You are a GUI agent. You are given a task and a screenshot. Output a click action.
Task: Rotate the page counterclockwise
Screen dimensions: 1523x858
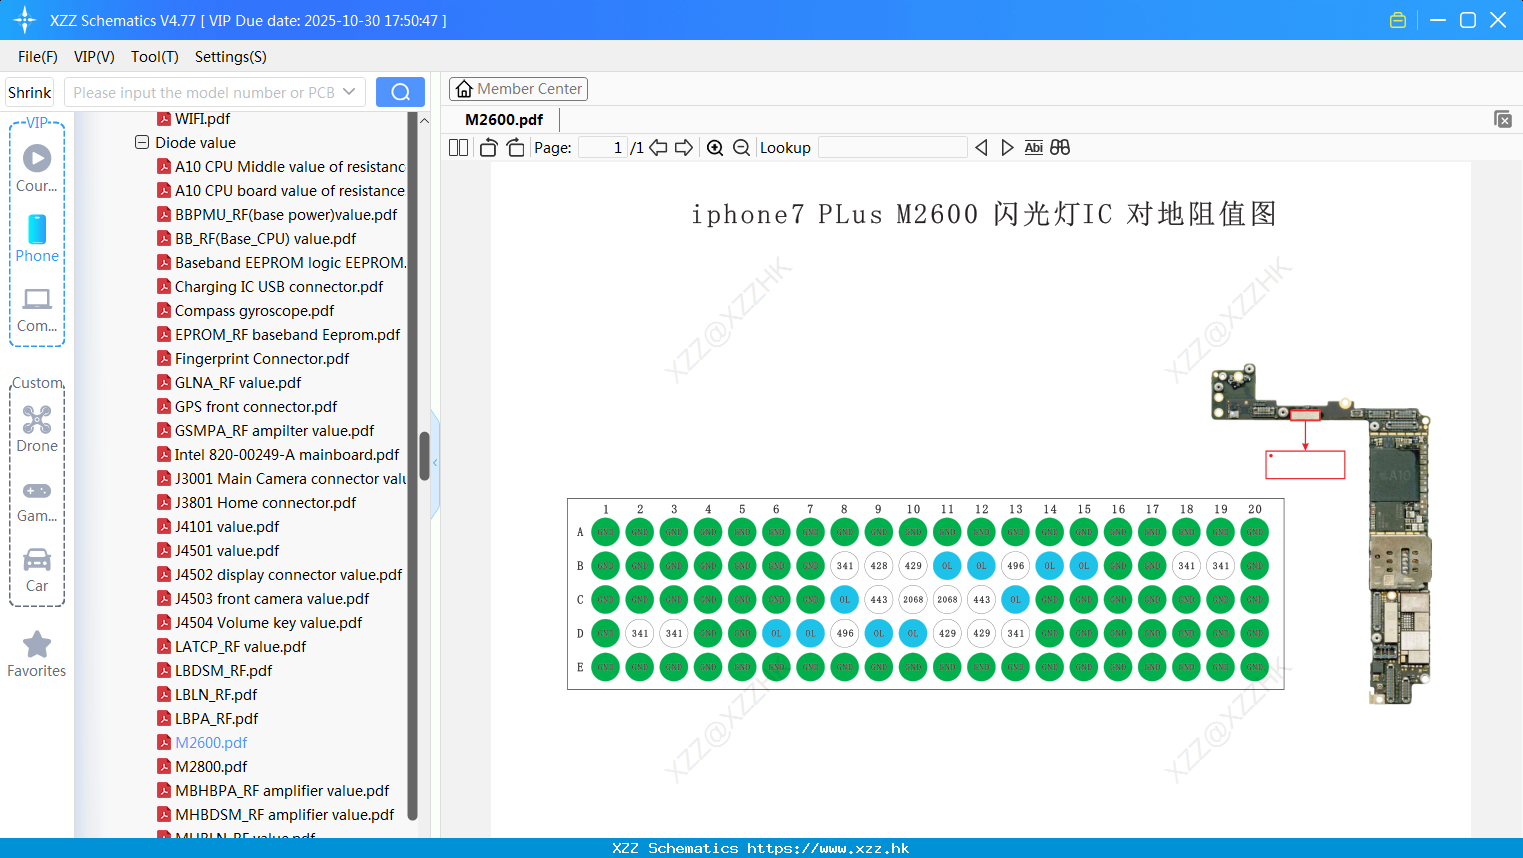488,148
